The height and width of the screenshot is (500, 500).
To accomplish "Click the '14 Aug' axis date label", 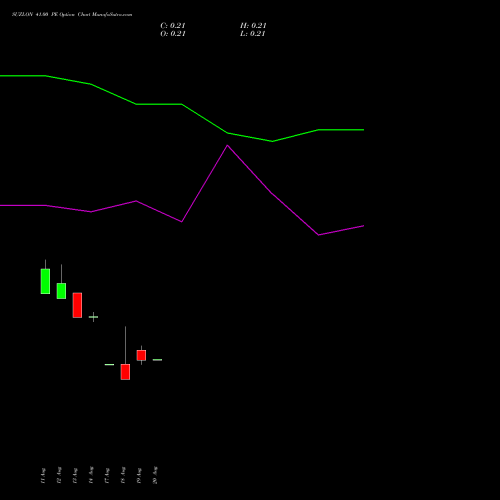I will (x=91, y=476).
